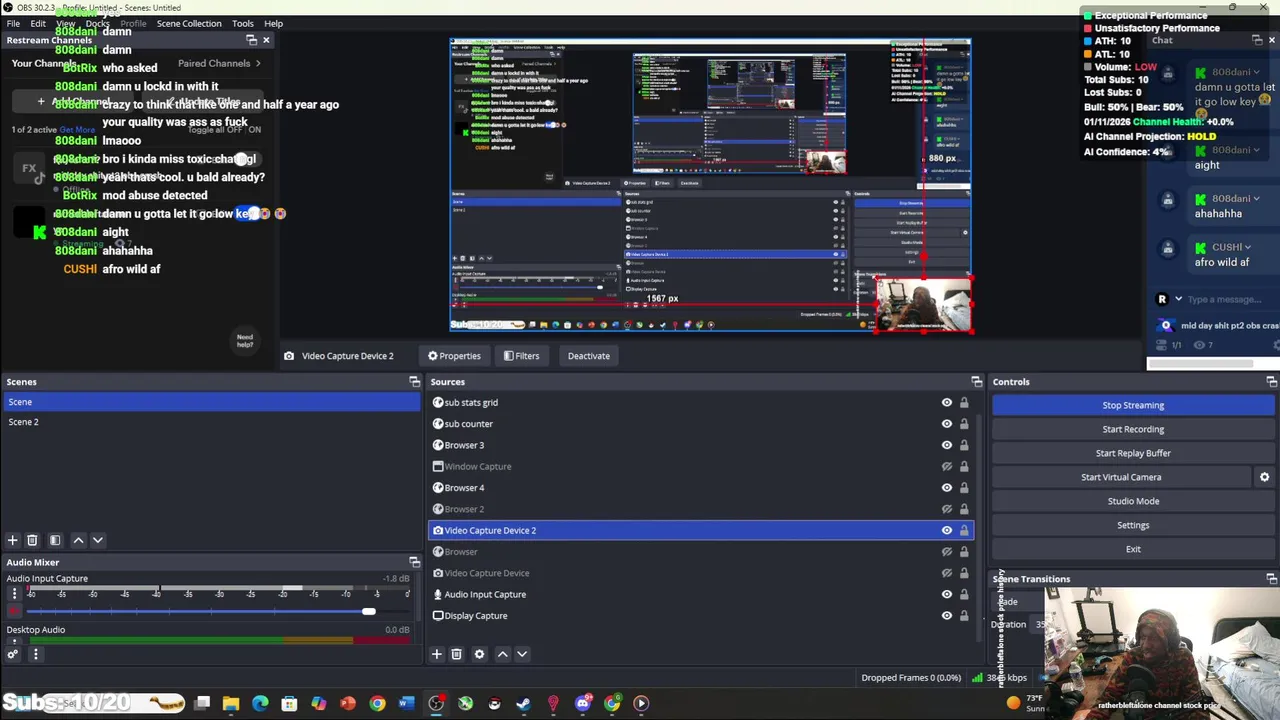Hide the Browser 3 source
Image resolution: width=1280 pixels, height=720 pixels.
click(x=946, y=445)
